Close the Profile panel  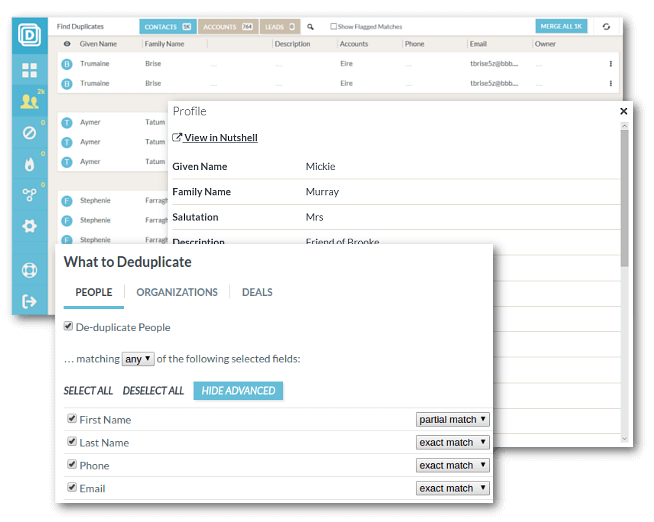624,111
